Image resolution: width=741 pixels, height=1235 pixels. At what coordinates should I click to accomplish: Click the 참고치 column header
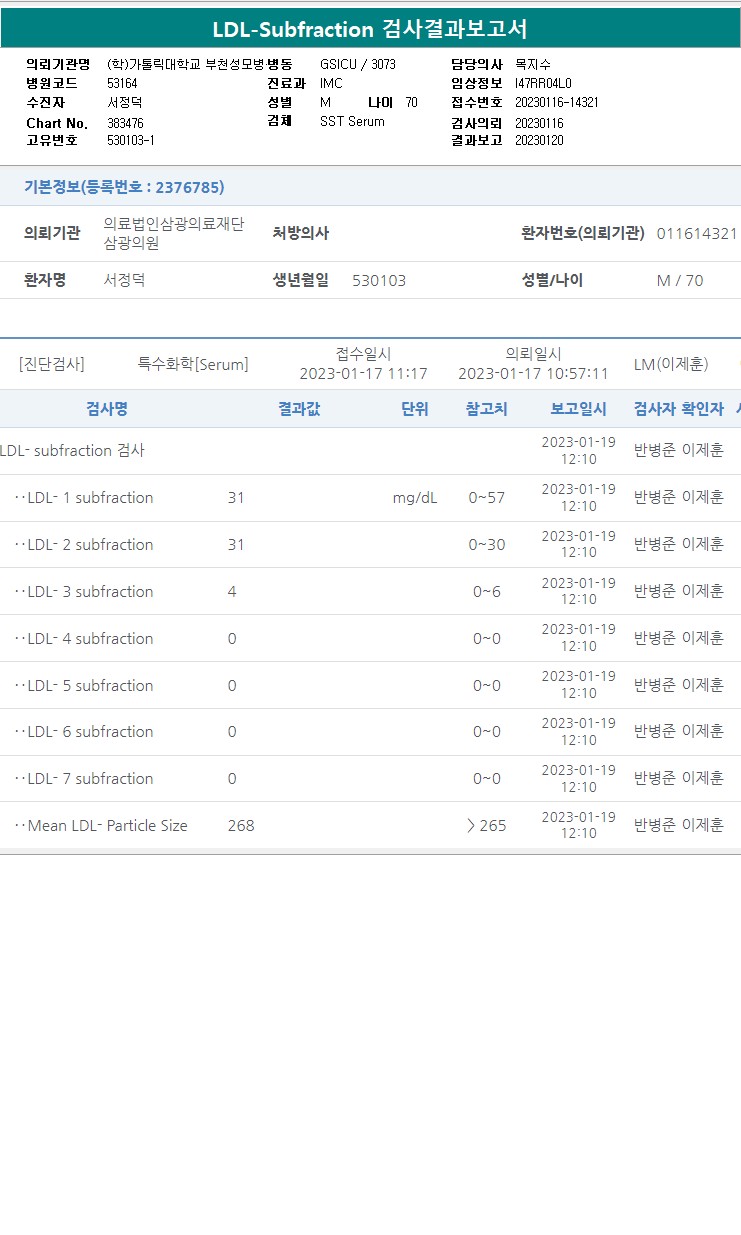487,409
